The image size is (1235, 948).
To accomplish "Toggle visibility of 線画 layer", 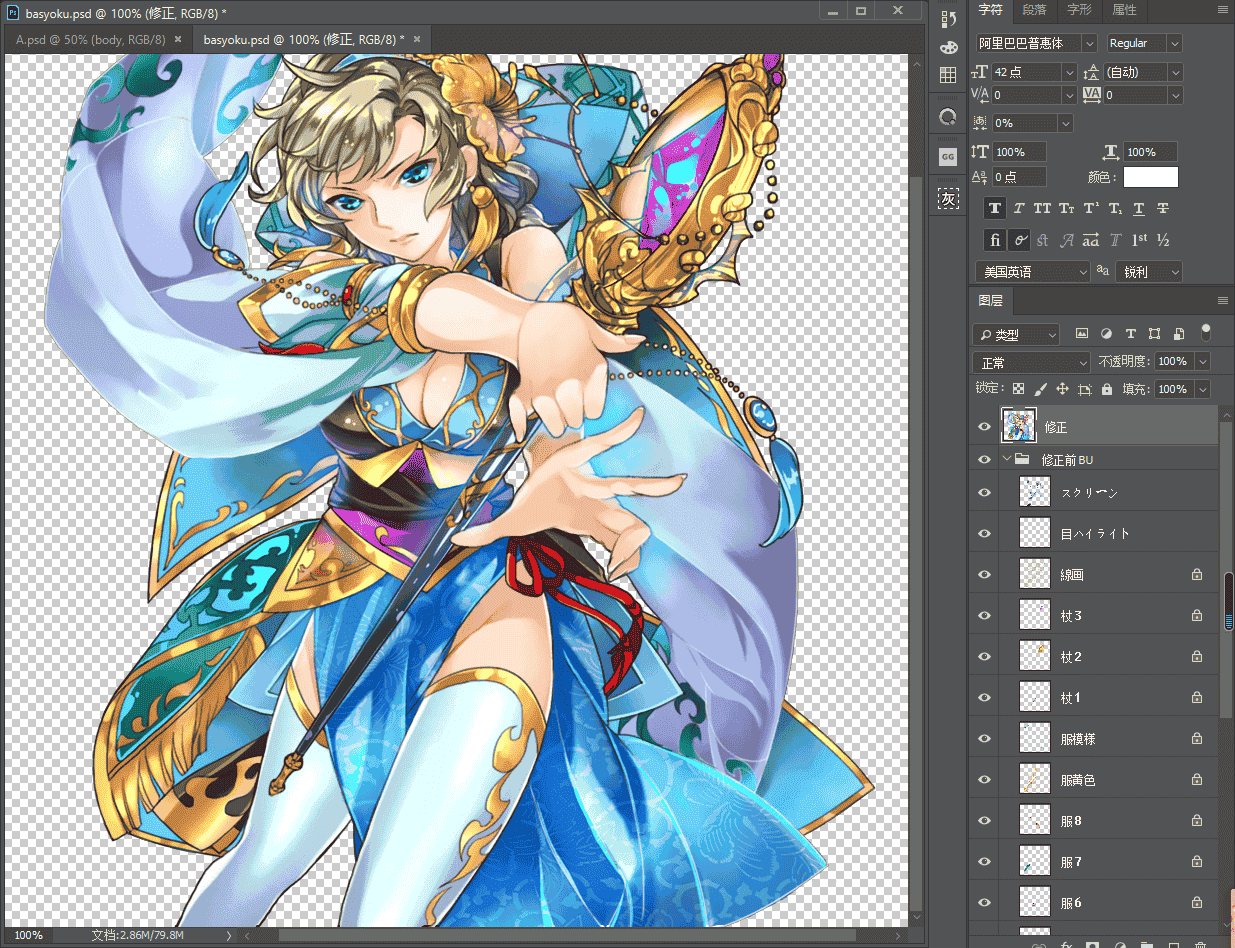I will 984,575.
